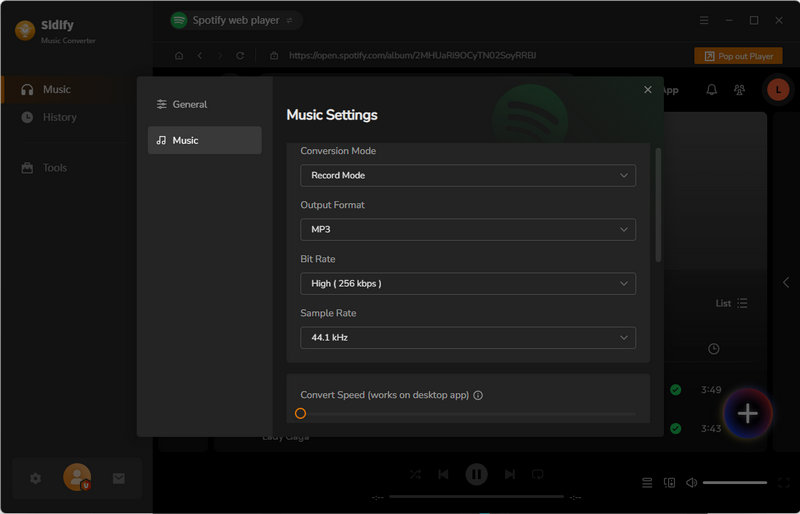Click the settings gear icon
The height and width of the screenshot is (514, 800).
pos(35,478)
